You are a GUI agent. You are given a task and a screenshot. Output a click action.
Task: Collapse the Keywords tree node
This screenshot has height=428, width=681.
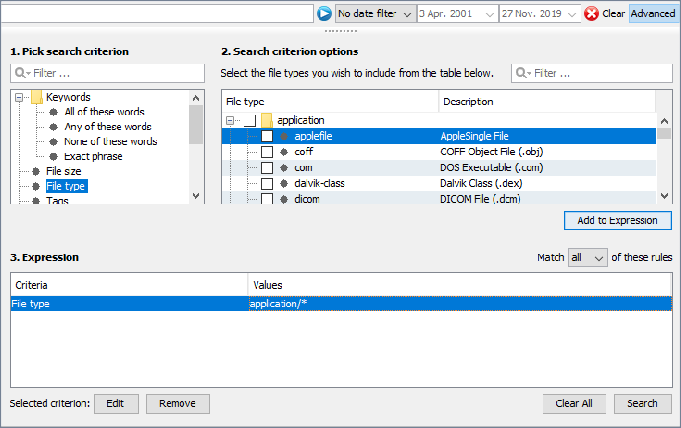[x=19, y=97]
